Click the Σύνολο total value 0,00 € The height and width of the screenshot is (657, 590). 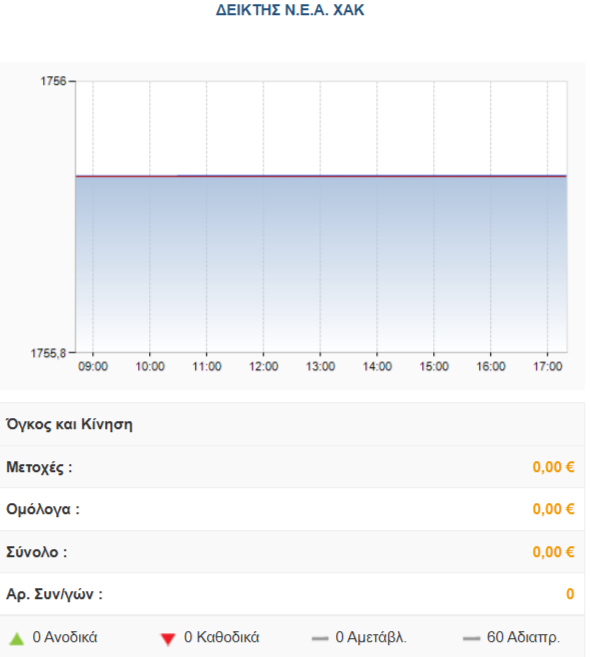click(553, 552)
